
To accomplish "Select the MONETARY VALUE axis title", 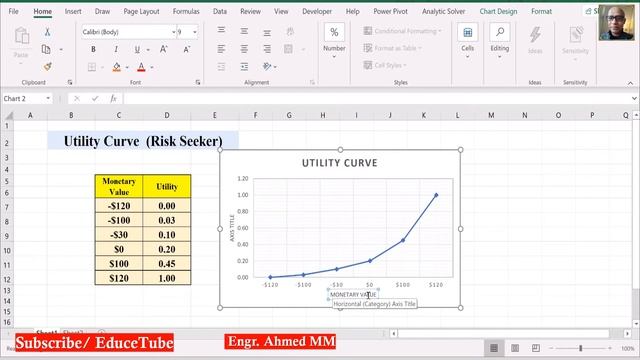I will (x=353, y=294).
